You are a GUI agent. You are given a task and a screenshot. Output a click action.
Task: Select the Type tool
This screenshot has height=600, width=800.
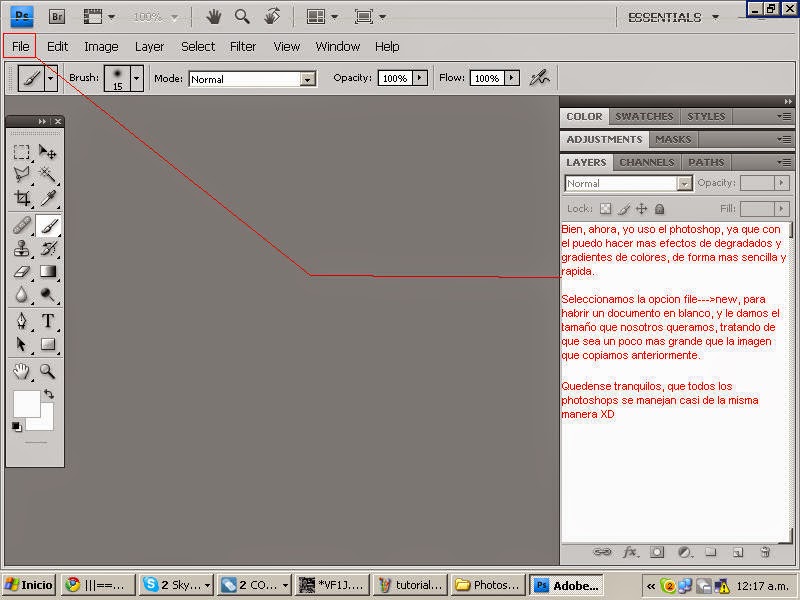[x=48, y=321]
